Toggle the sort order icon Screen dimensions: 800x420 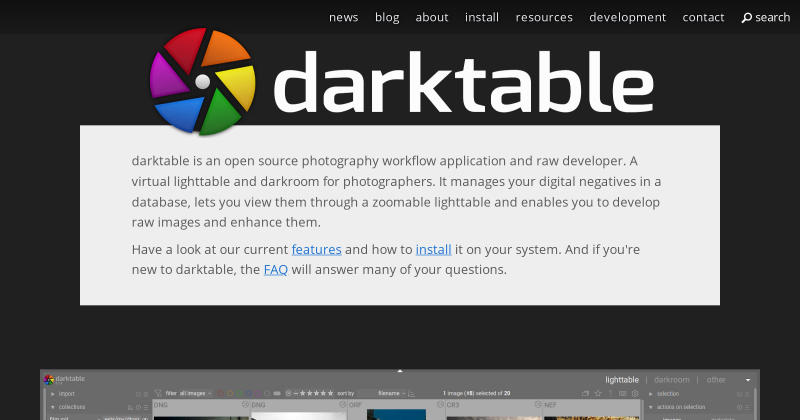[411, 394]
